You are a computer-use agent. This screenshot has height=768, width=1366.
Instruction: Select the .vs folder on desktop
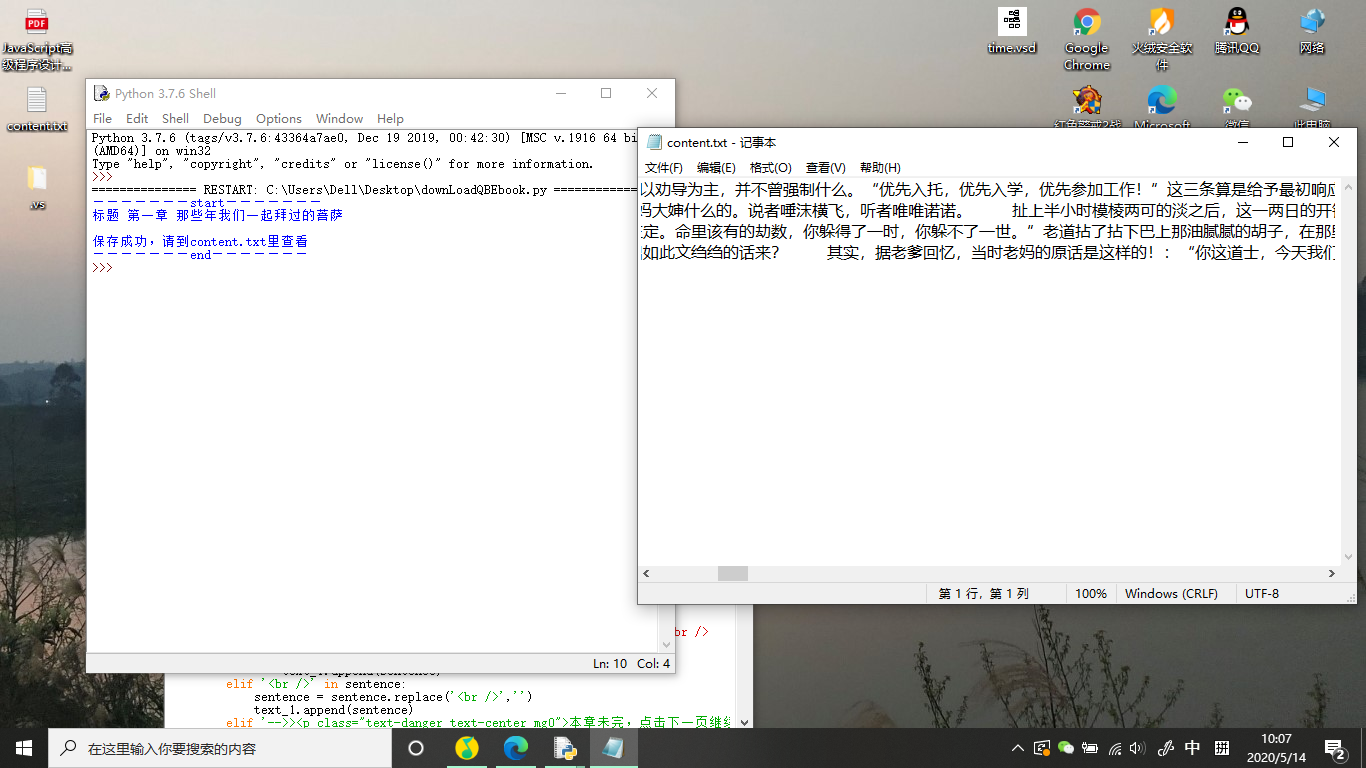click(37, 187)
